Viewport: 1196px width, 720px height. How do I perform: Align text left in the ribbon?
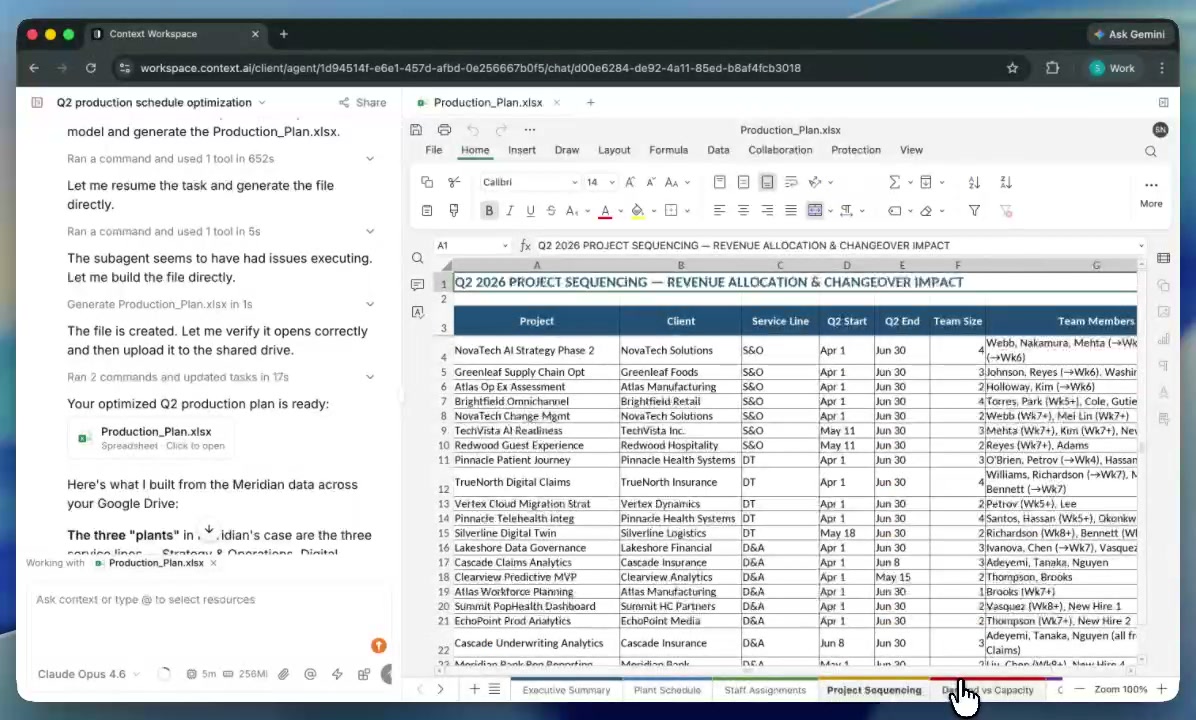click(719, 211)
